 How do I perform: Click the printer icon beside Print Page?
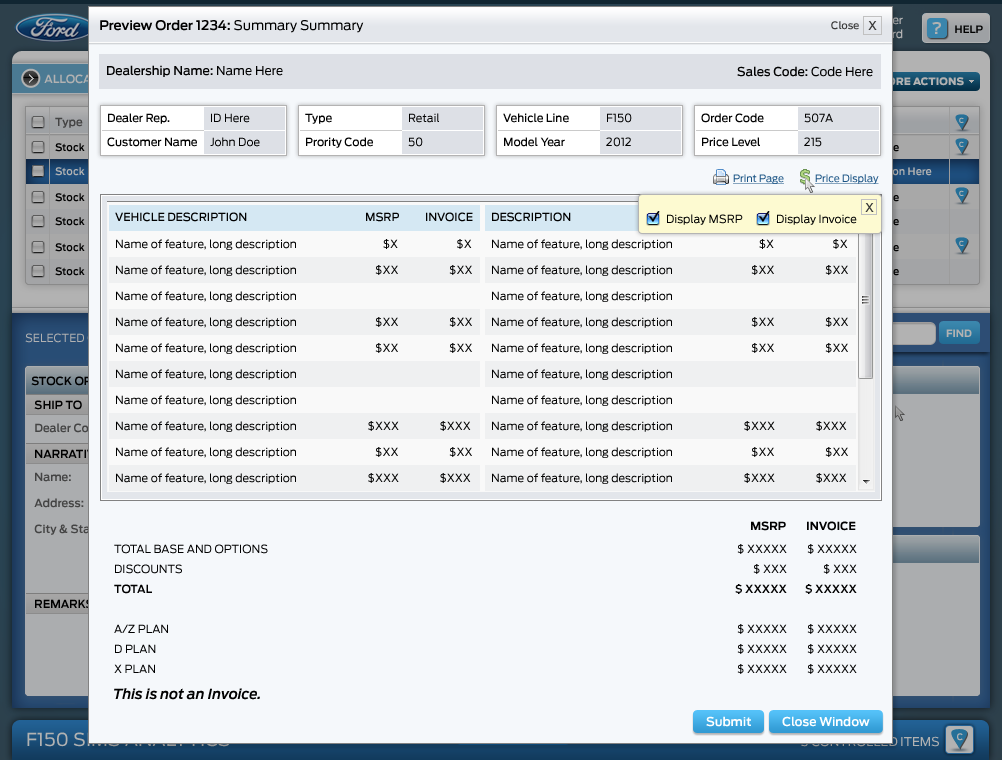point(720,178)
